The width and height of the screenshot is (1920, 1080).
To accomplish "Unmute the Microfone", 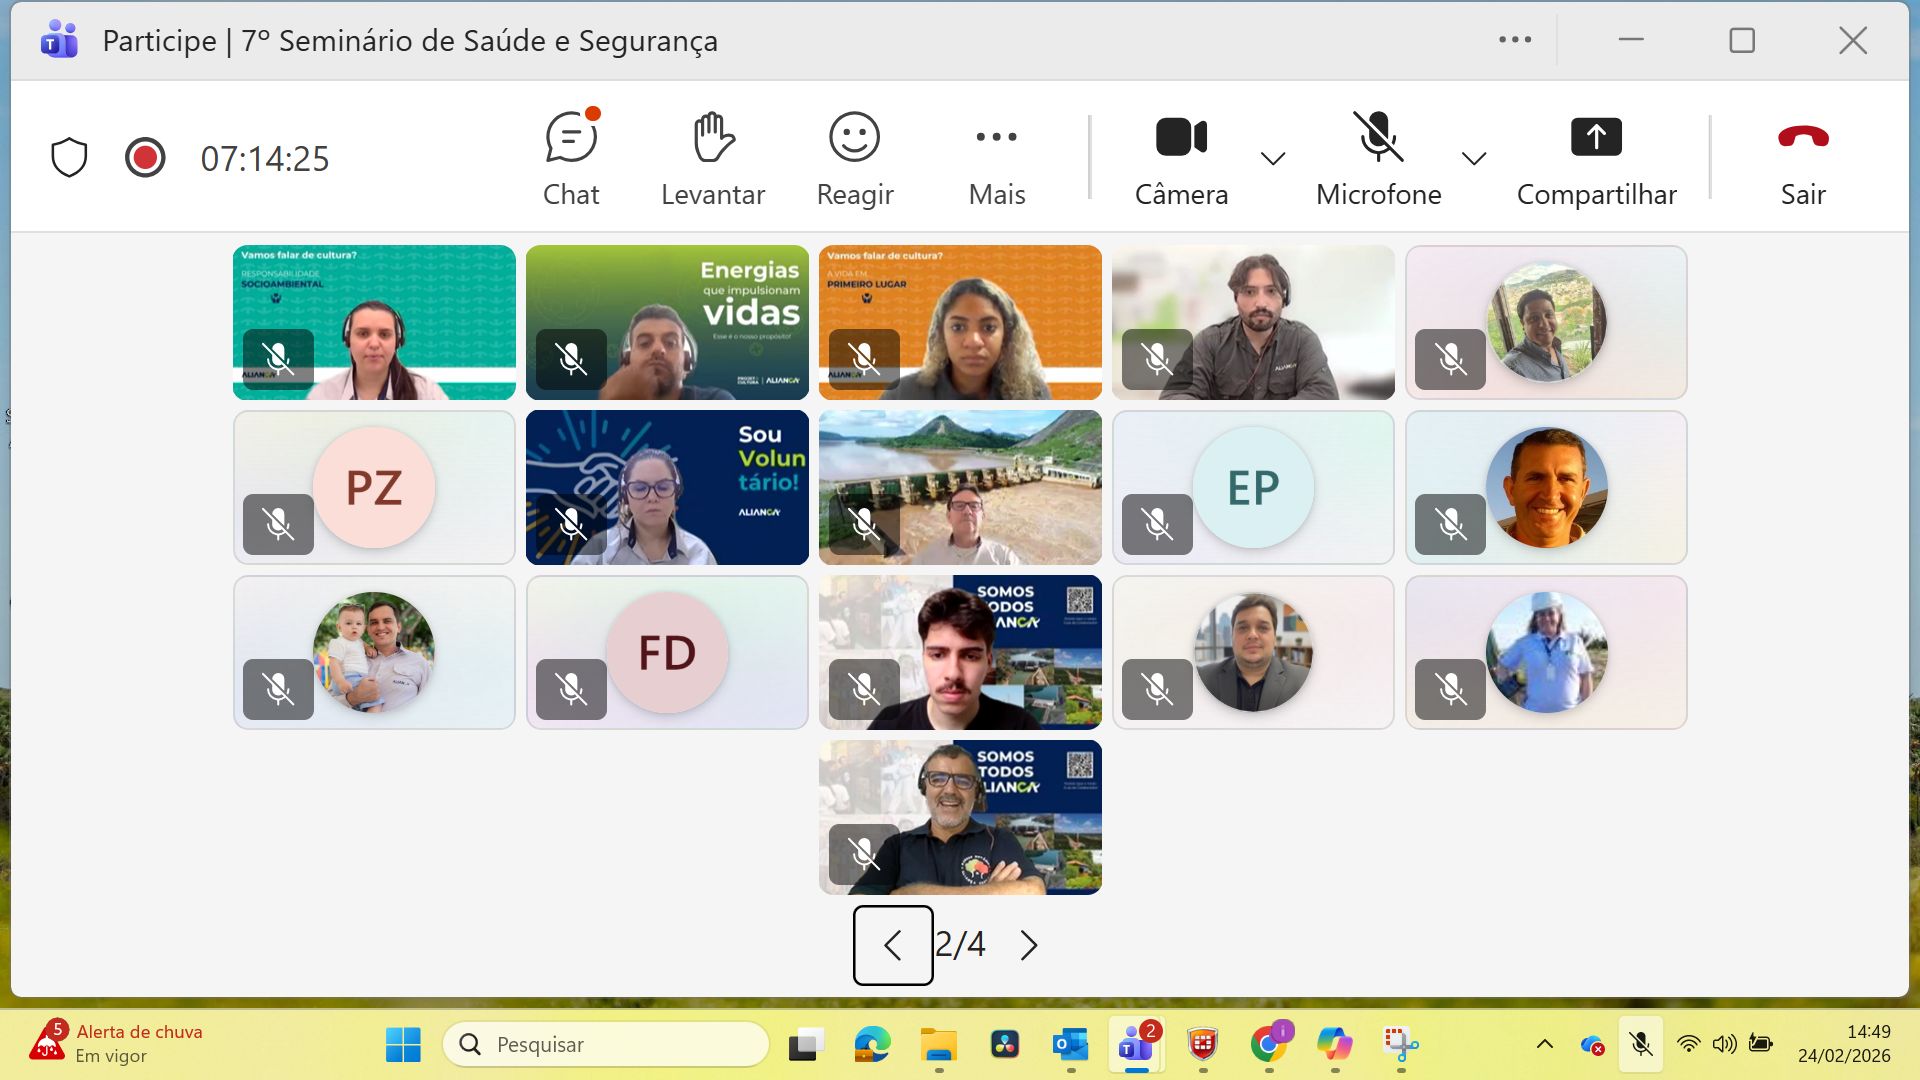I will tap(1378, 159).
